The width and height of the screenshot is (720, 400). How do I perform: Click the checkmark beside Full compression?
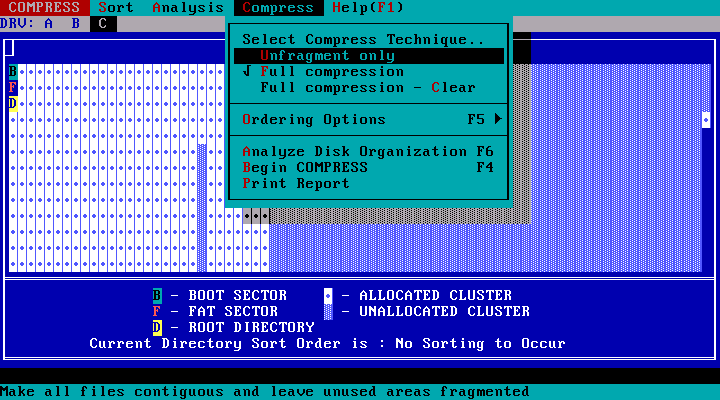pos(247,71)
